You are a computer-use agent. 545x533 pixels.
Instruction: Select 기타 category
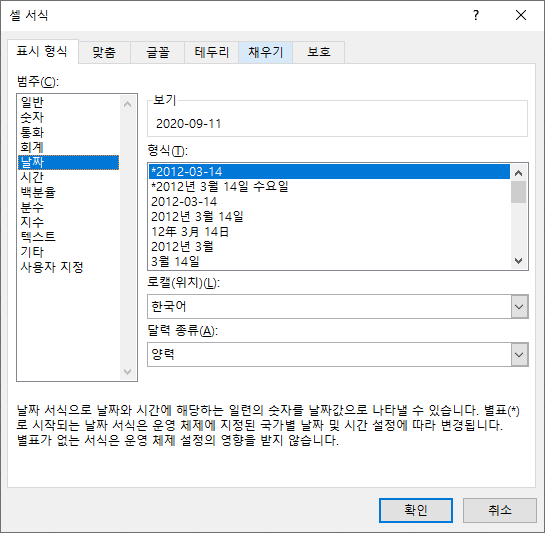[68, 252]
